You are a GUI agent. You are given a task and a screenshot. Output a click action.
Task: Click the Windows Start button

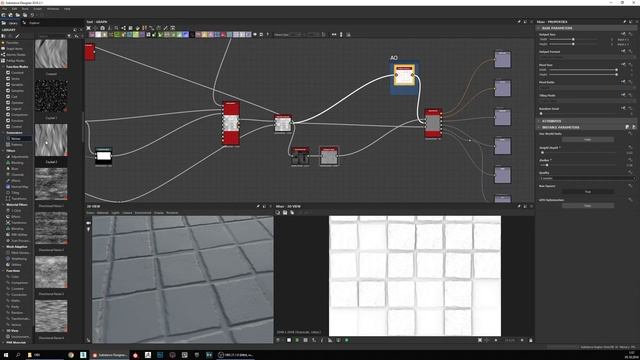point(6,355)
